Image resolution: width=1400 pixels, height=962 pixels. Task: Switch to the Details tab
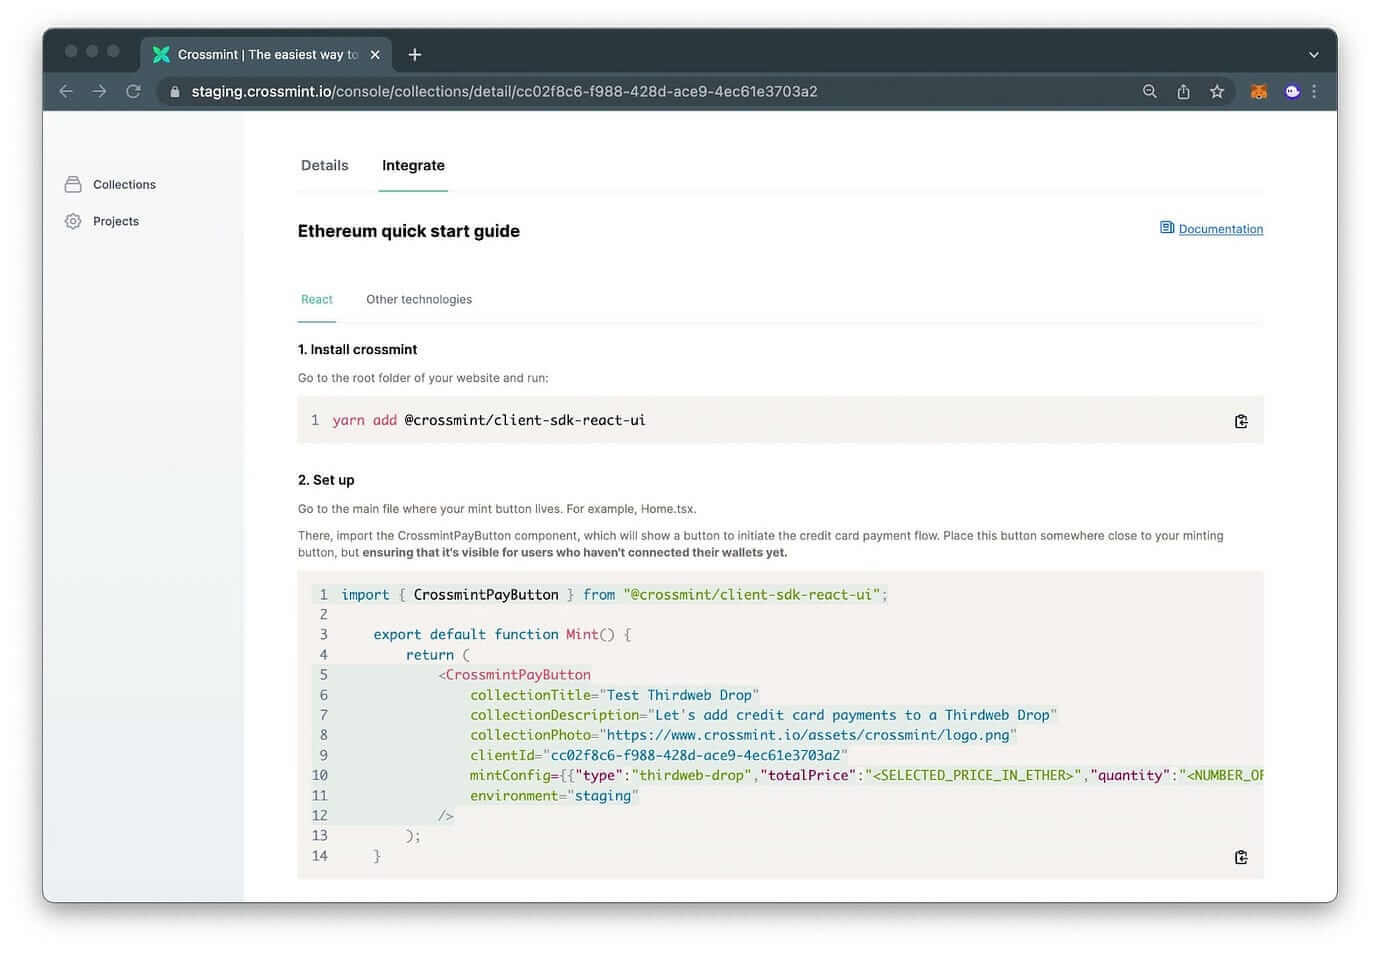tap(325, 166)
